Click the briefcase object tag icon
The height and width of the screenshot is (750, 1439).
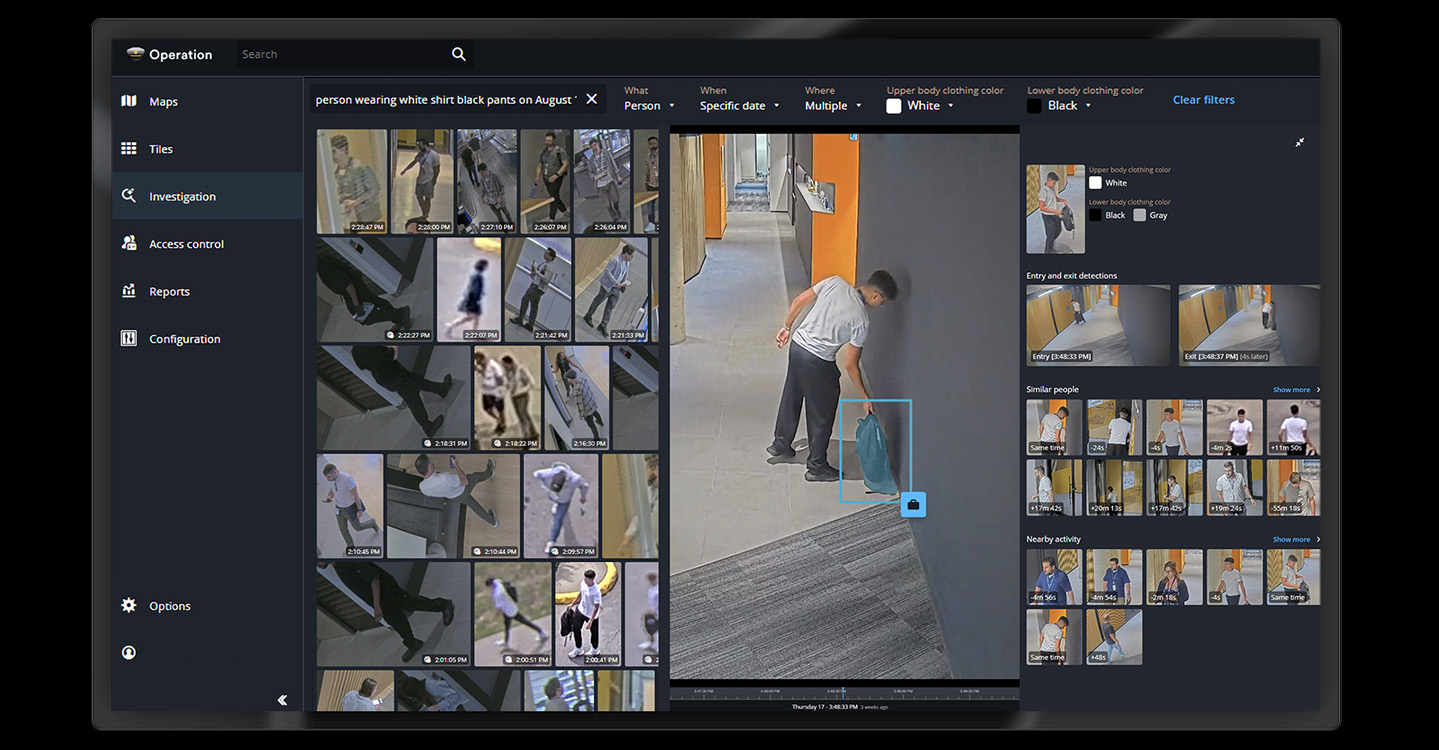pos(913,505)
